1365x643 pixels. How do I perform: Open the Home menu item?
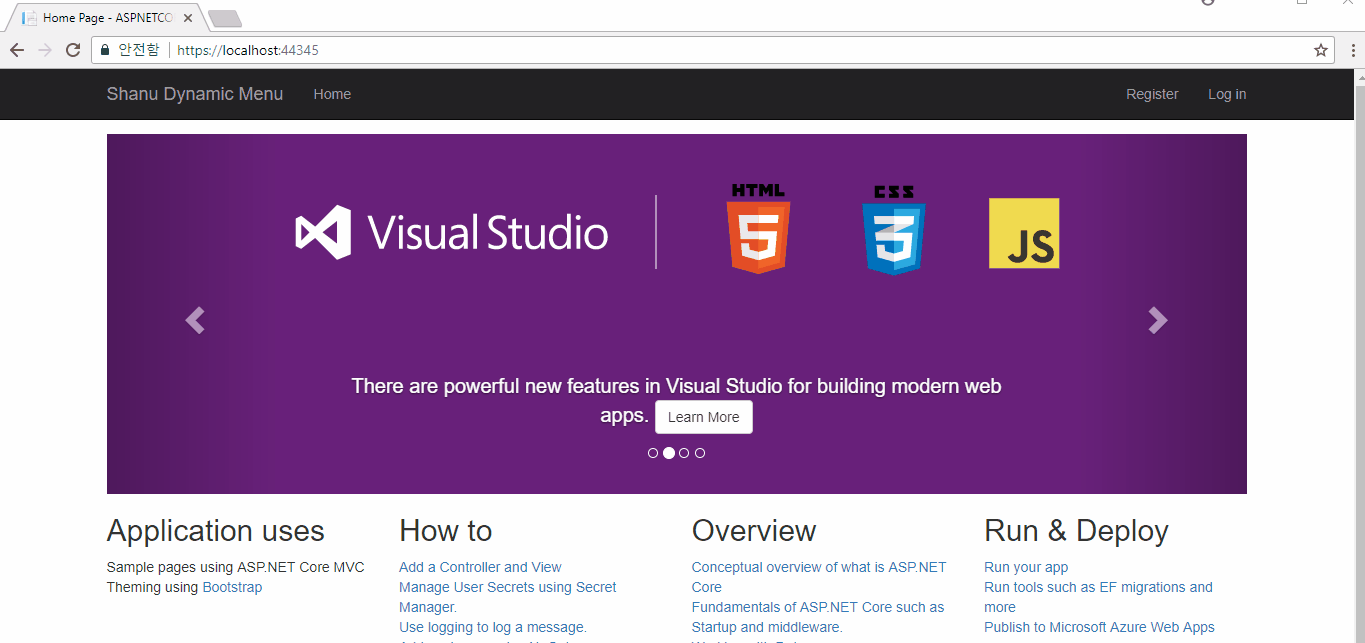(x=332, y=94)
